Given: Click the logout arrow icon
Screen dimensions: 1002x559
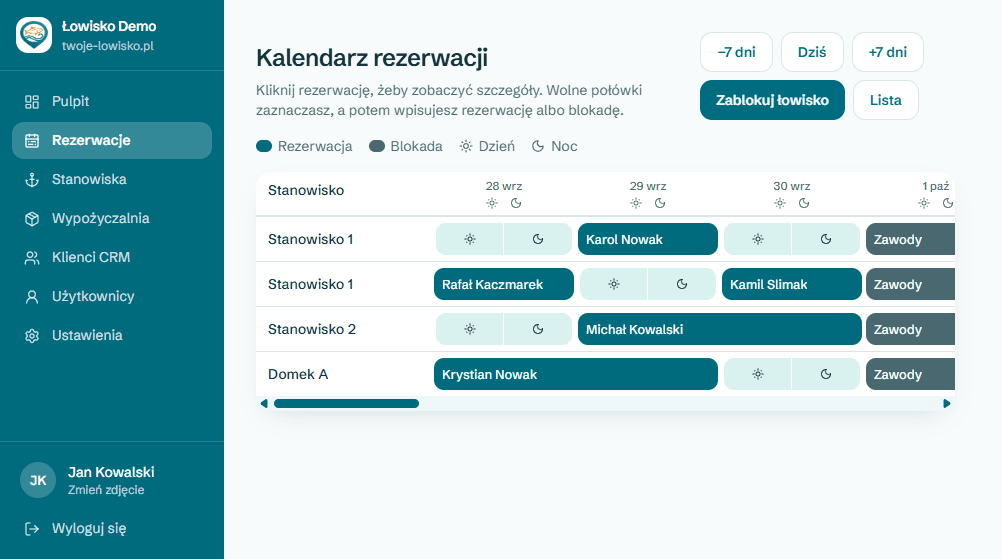Looking at the screenshot, I should (32, 528).
